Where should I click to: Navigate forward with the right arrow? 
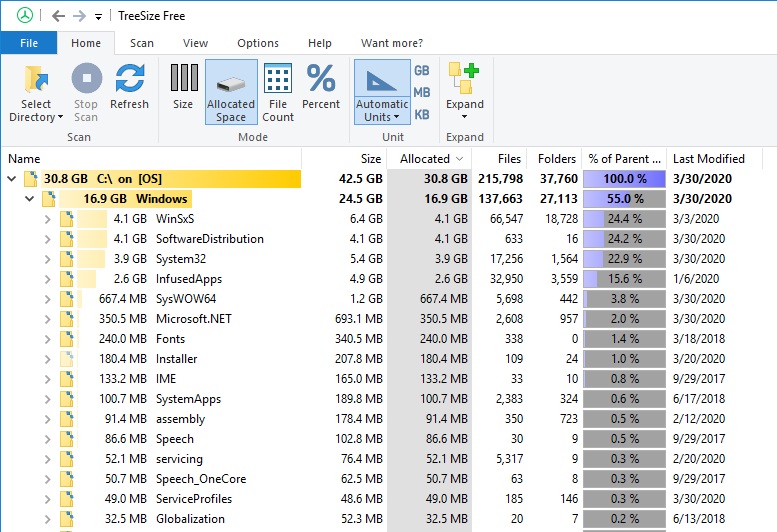[79, 16]
